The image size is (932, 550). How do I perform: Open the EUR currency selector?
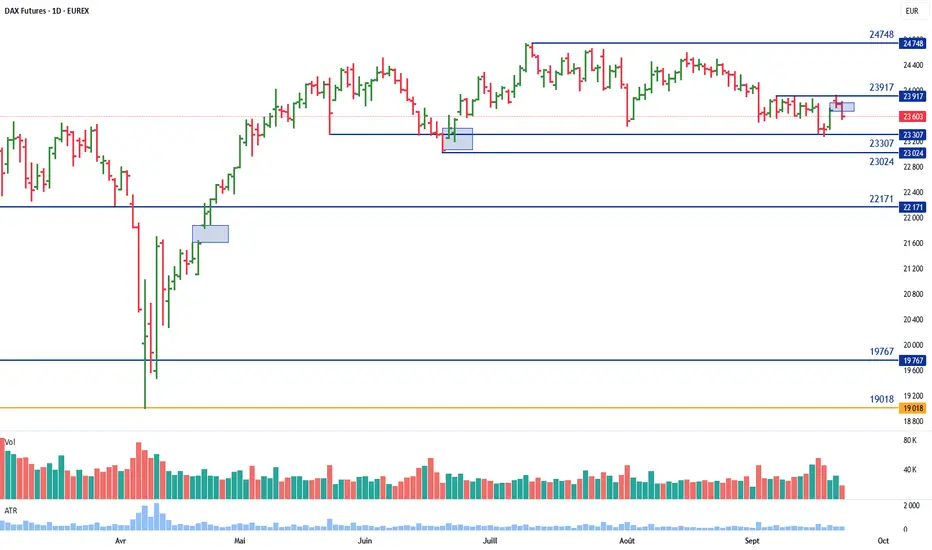click(x=911, y=12)
